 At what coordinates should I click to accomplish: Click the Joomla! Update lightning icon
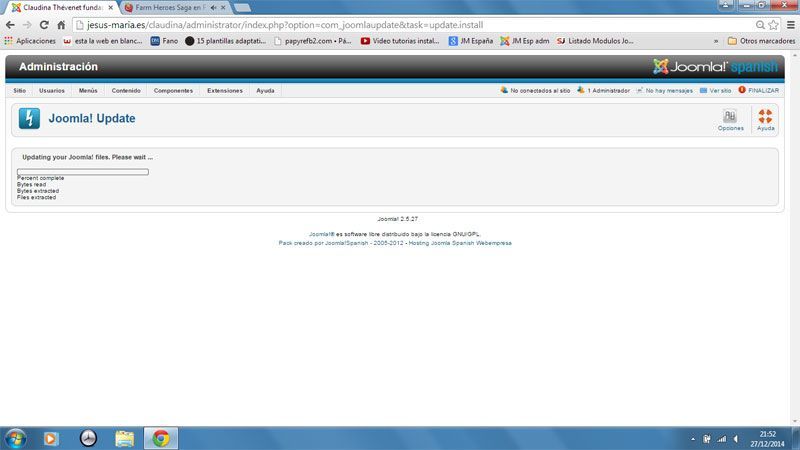pos(29,118)
